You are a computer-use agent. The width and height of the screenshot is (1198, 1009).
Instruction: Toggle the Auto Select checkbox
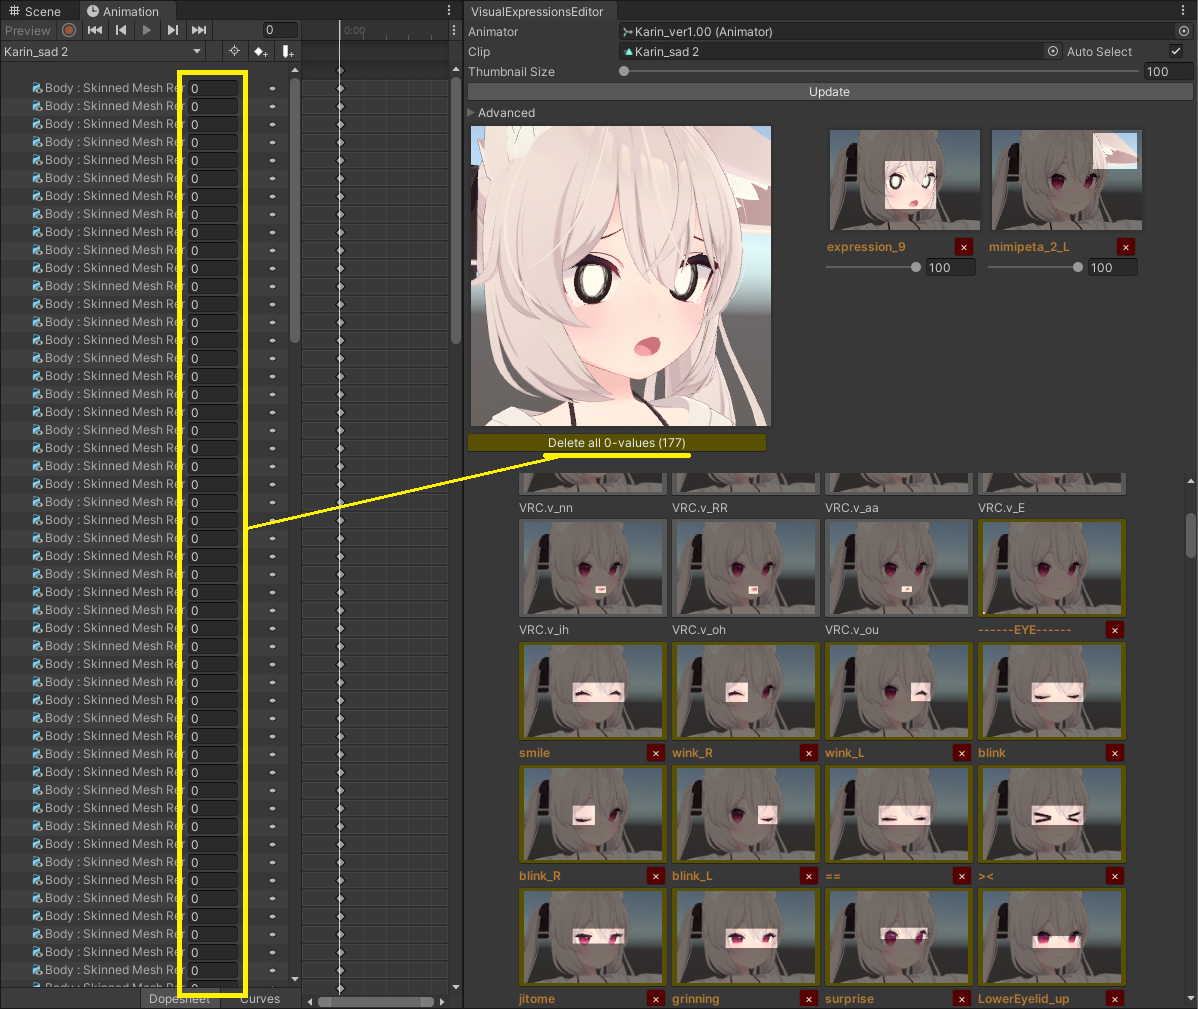coord(1176,51)
